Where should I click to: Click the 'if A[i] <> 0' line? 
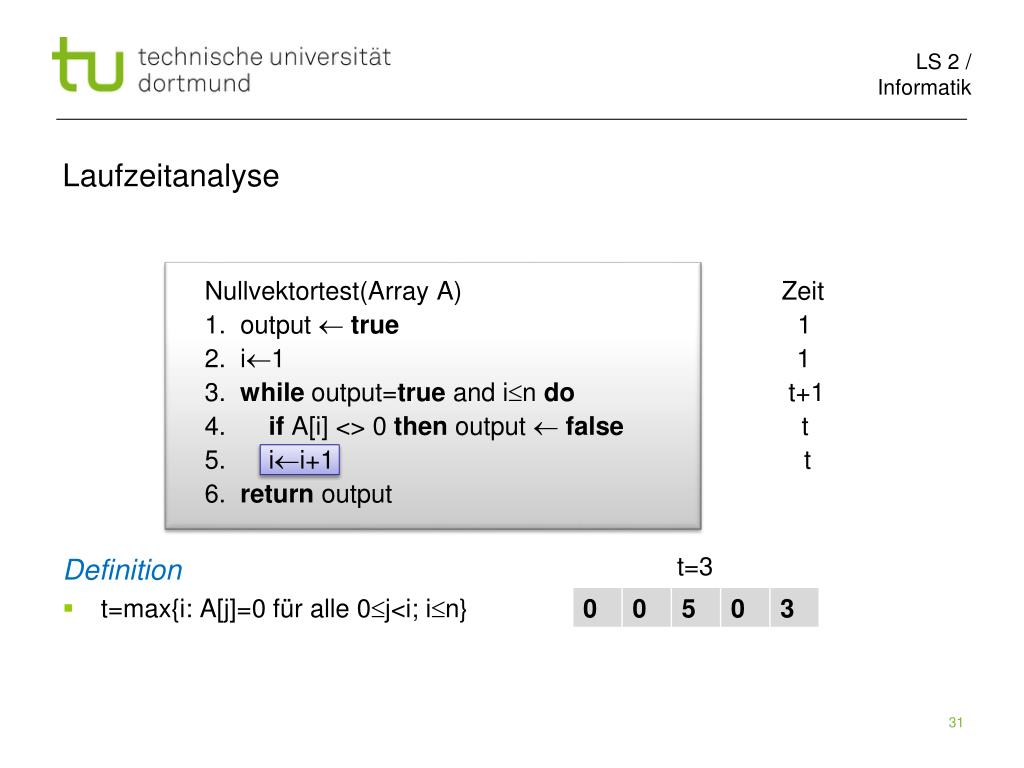[413, 426]
